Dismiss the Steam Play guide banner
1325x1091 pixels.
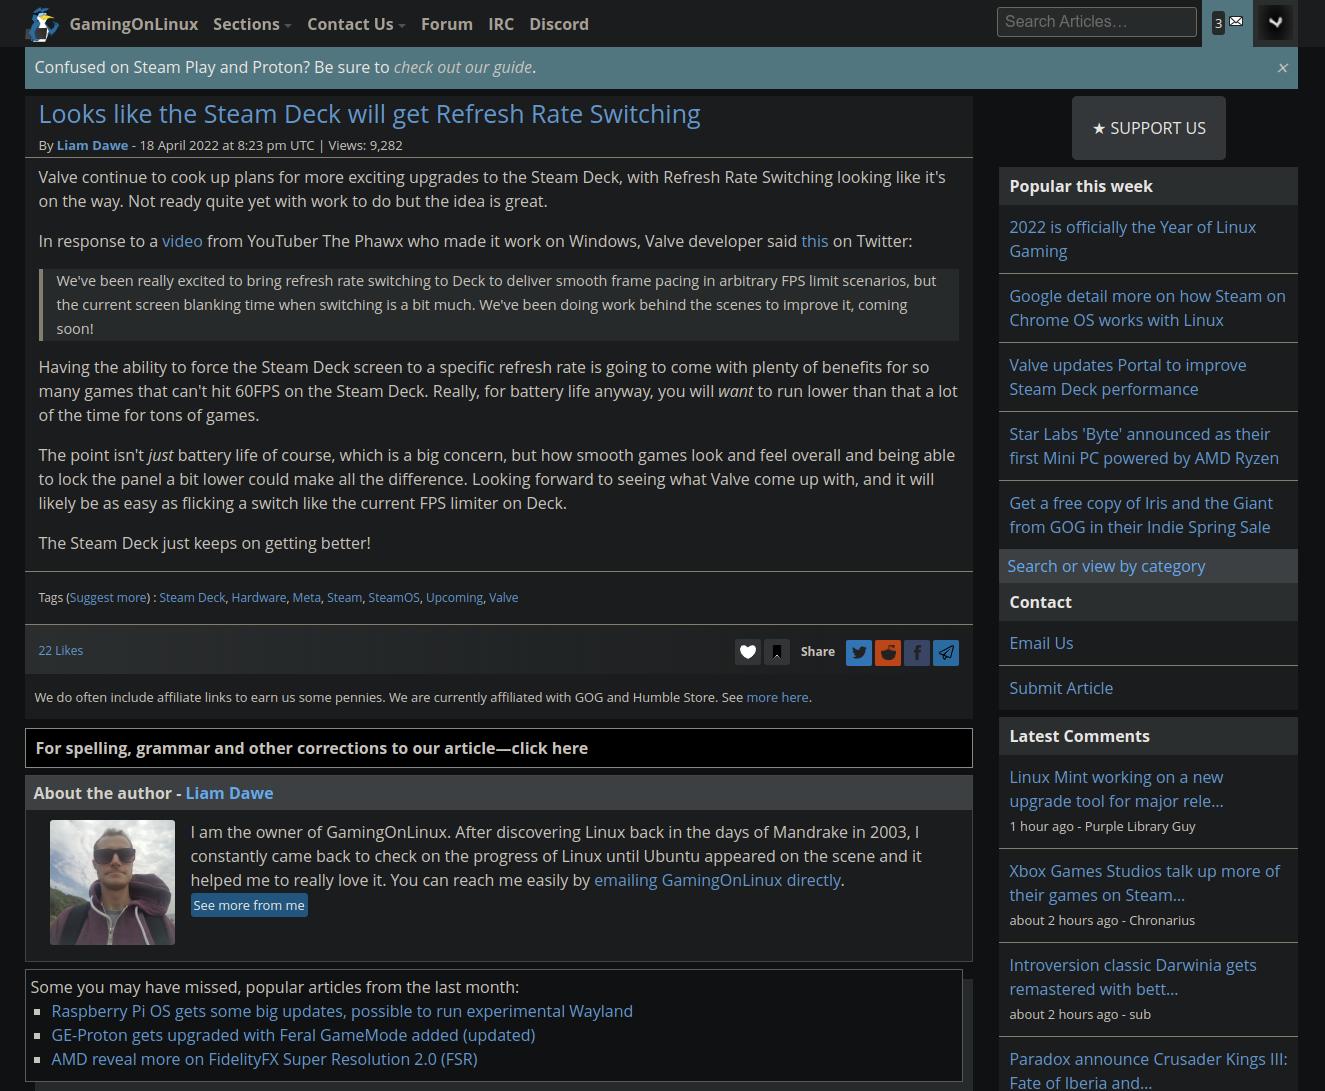pos(1282,68)
